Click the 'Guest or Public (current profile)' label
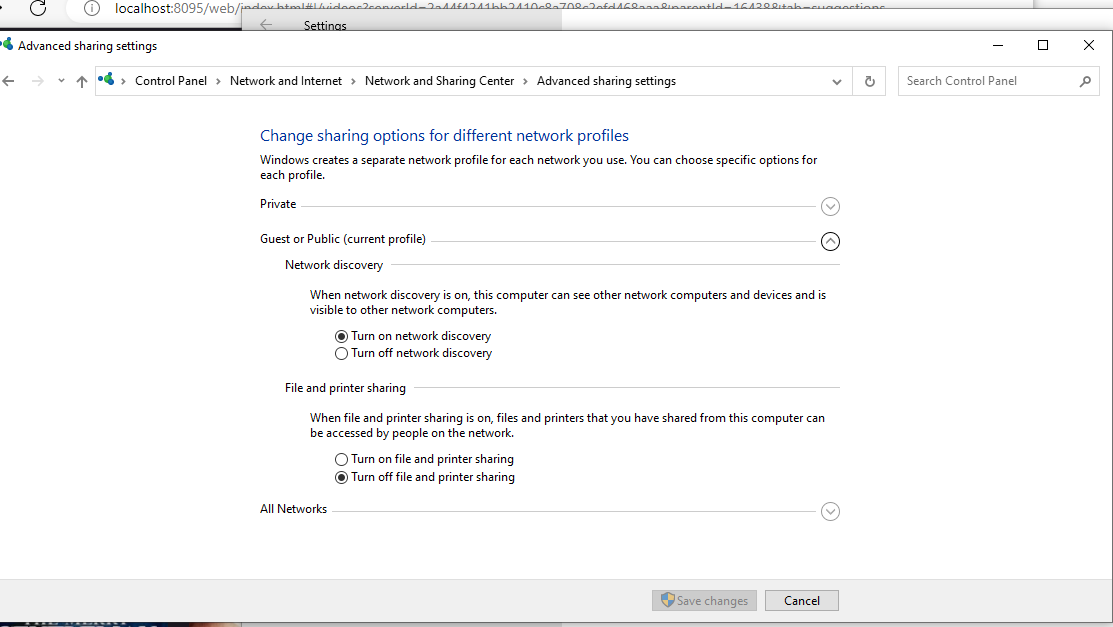Viewport: 1113px width, 627px height. (343, 239)
